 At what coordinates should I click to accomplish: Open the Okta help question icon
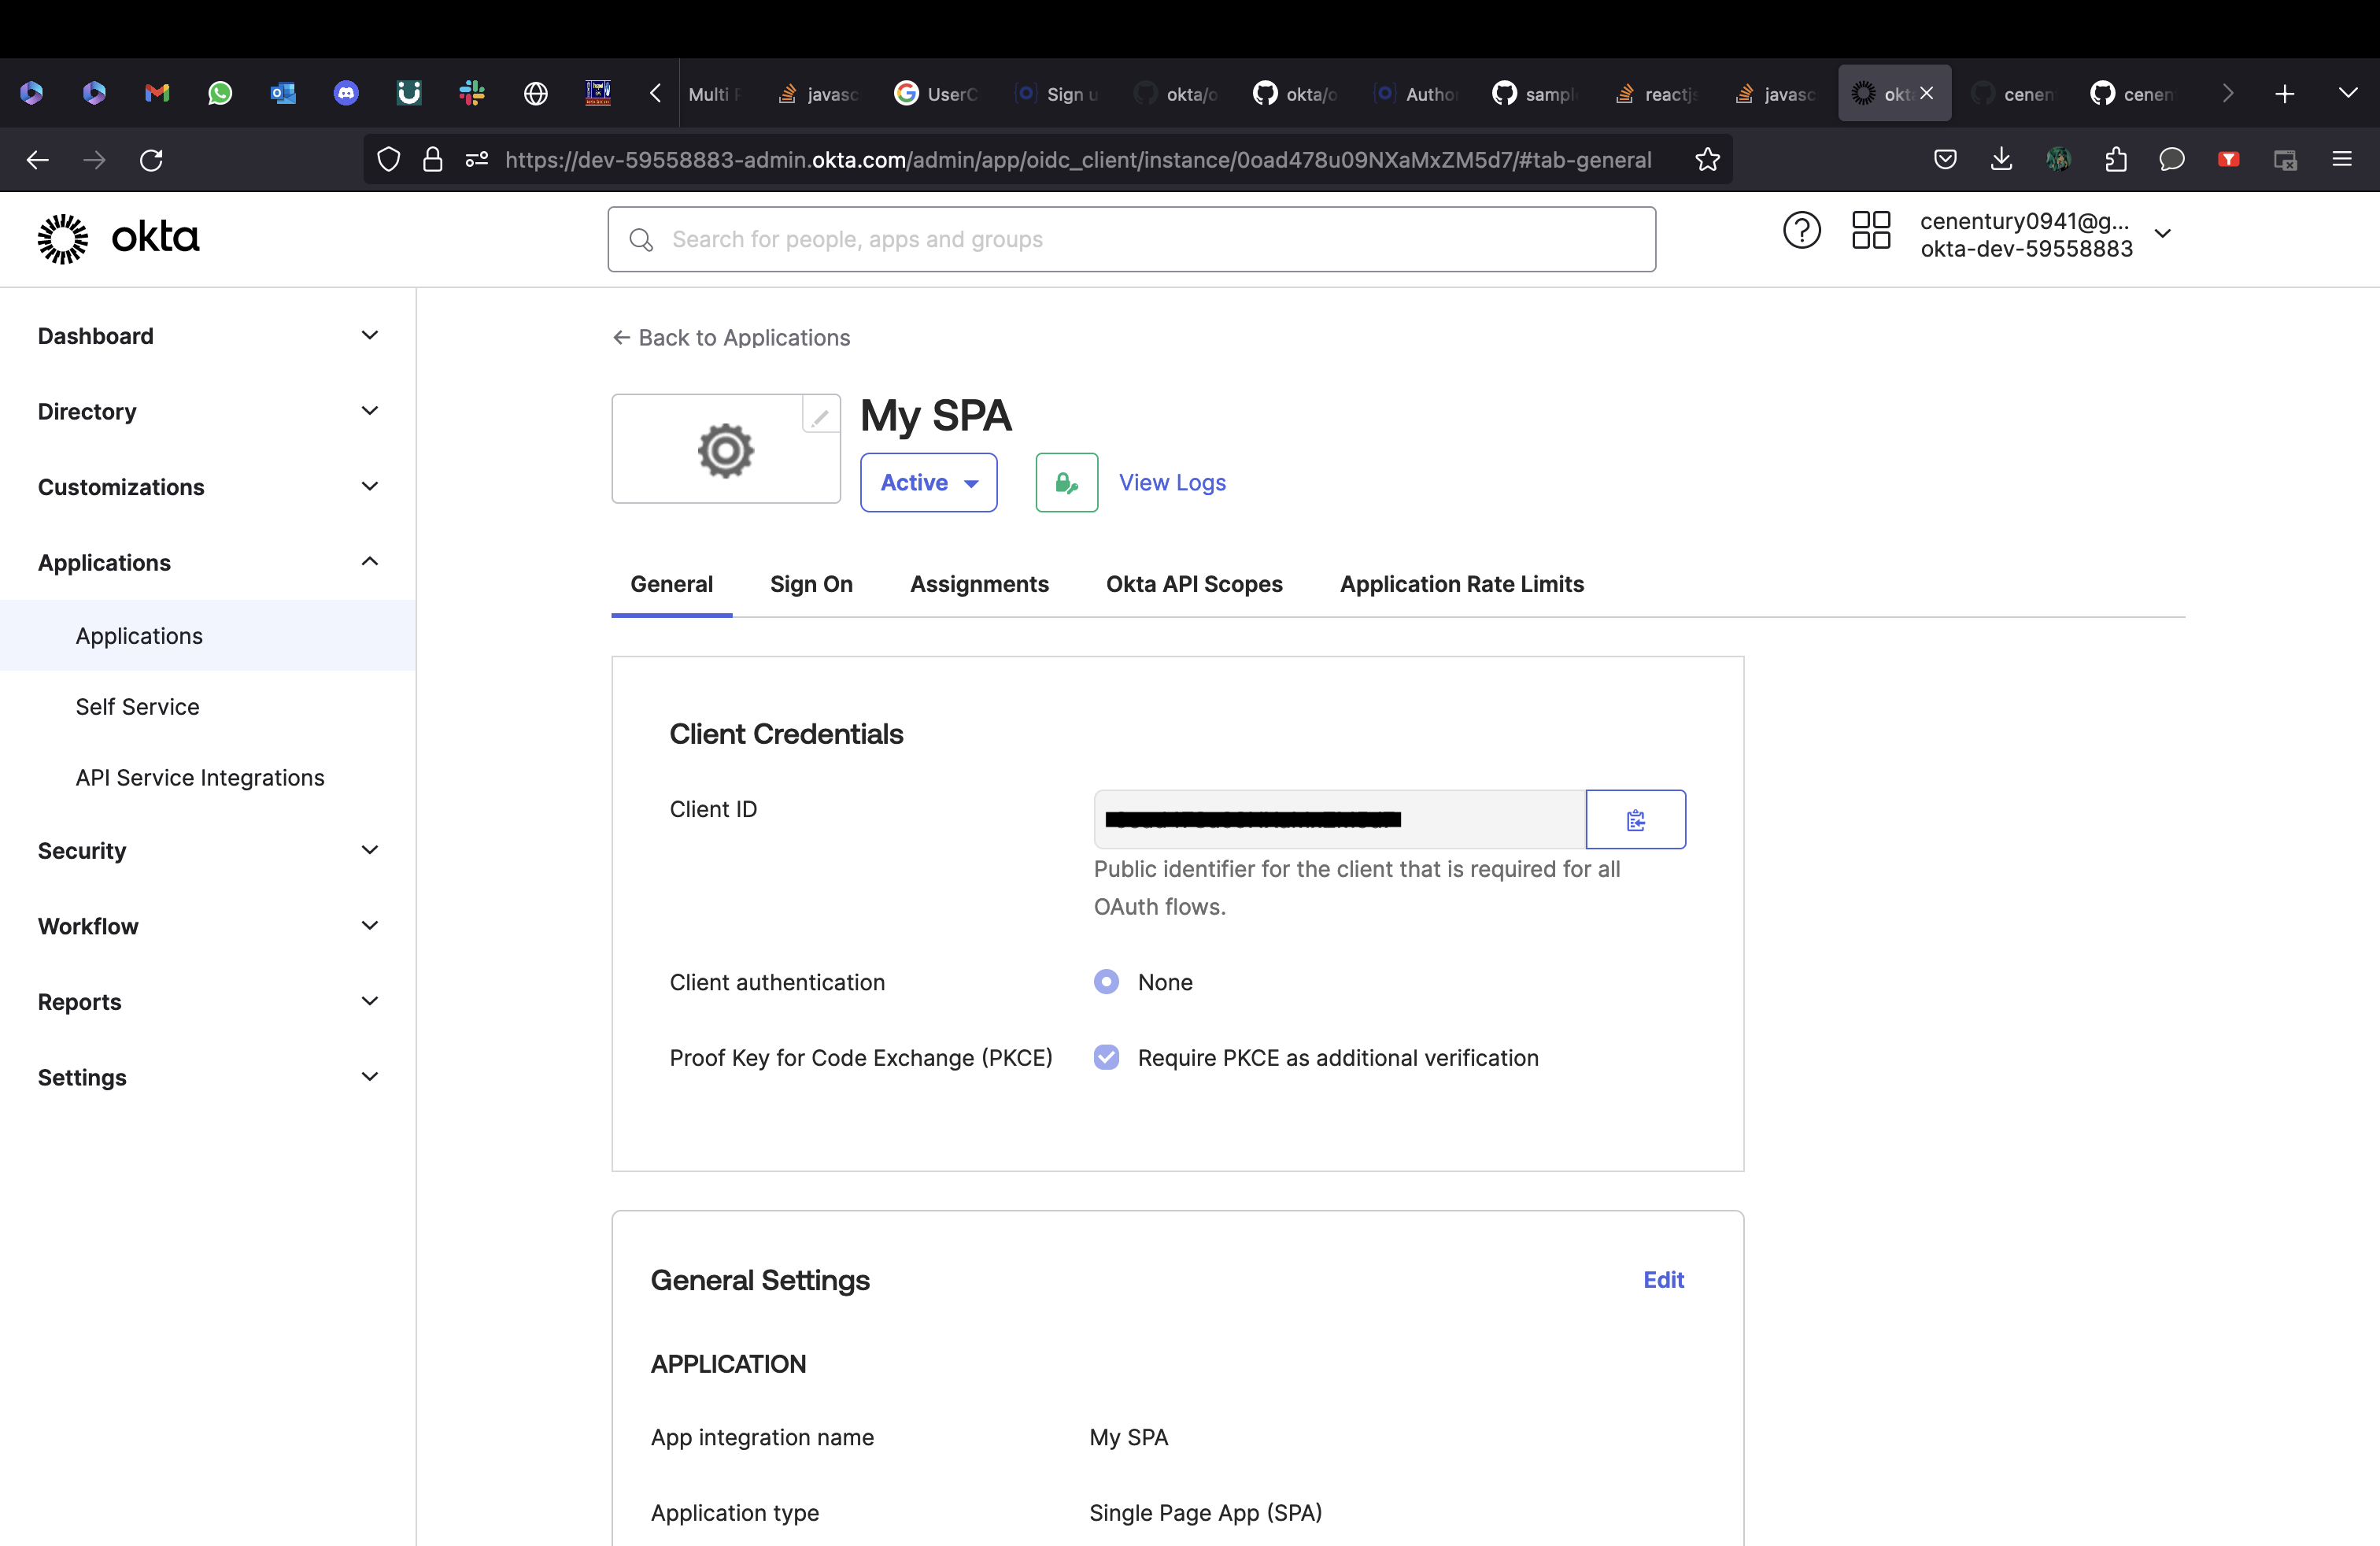(1801, 231)
